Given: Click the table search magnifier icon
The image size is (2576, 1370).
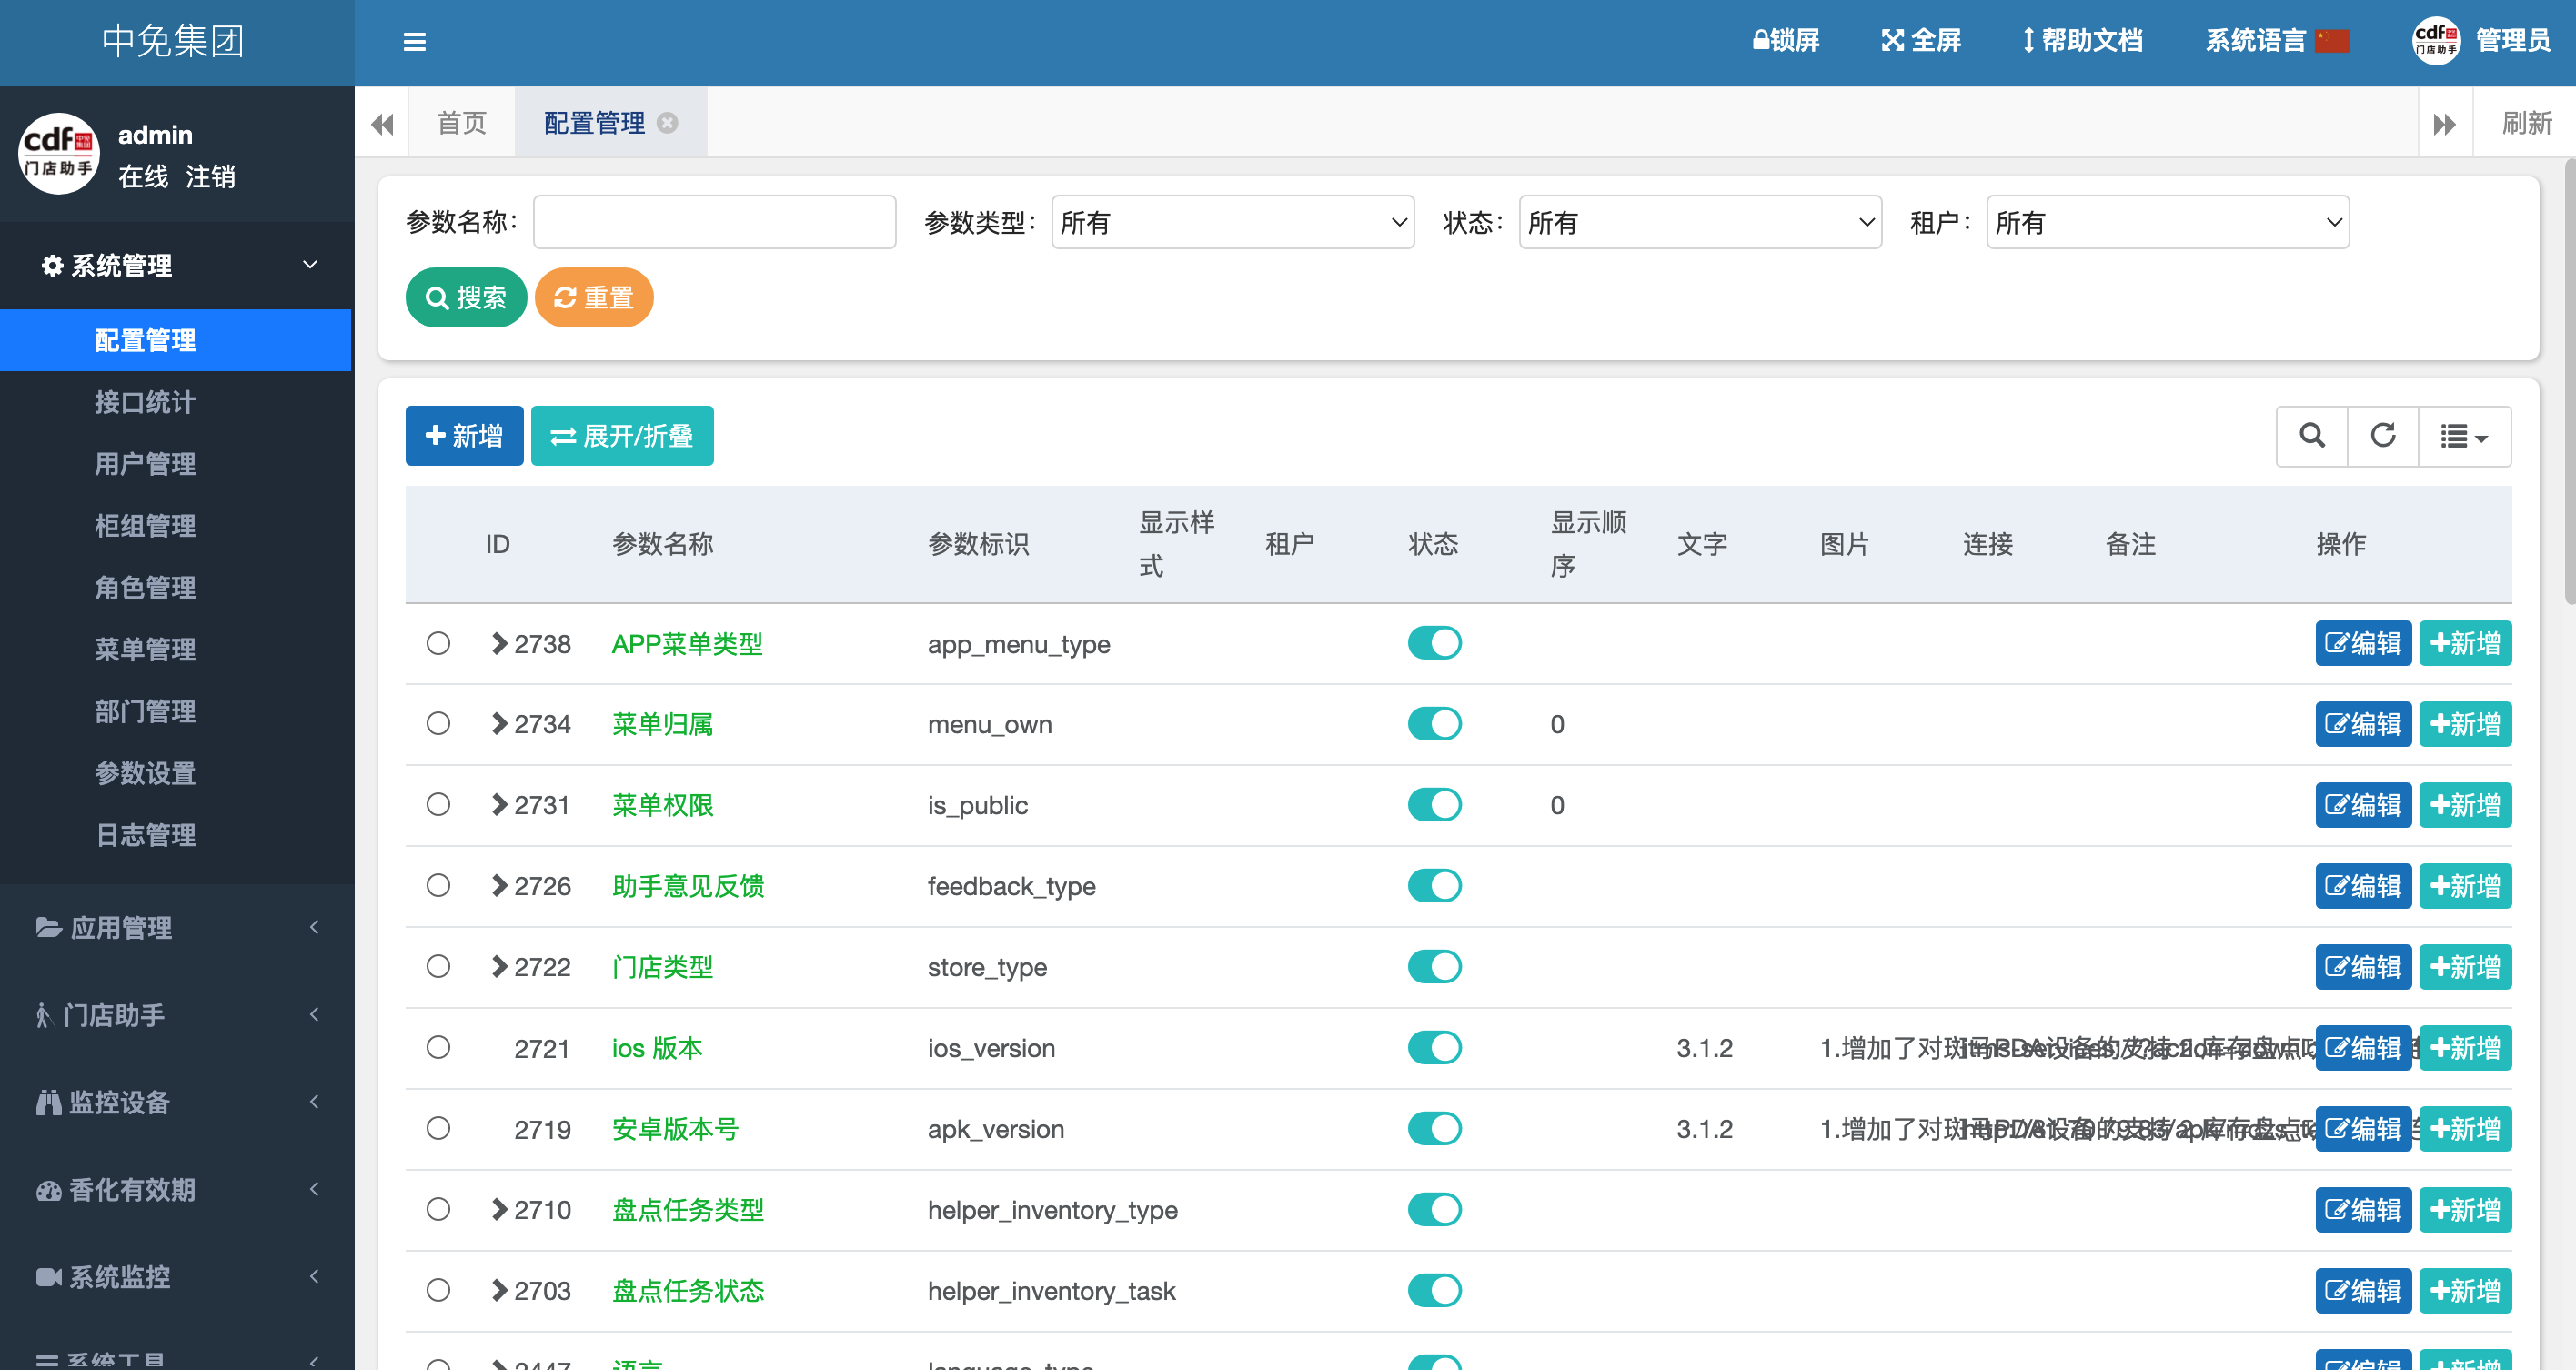Looking at the screenshot, I should [x=2311, y=436].
